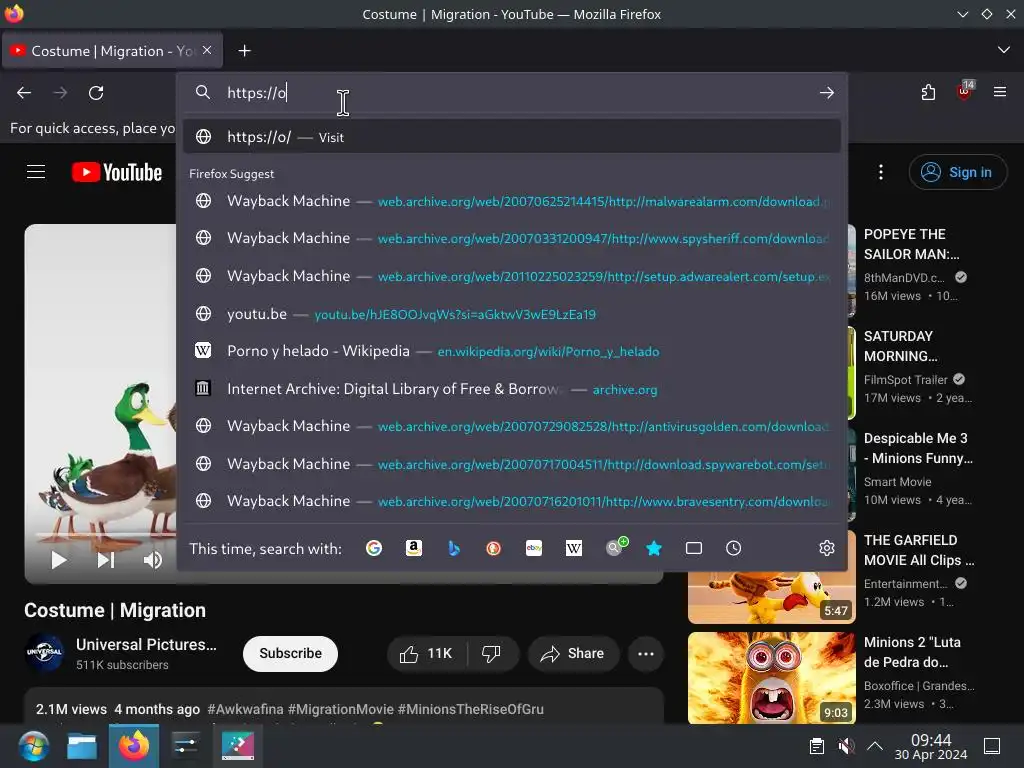Search with Wikipedia this time
1024x768 pixels.
[573, 548]
